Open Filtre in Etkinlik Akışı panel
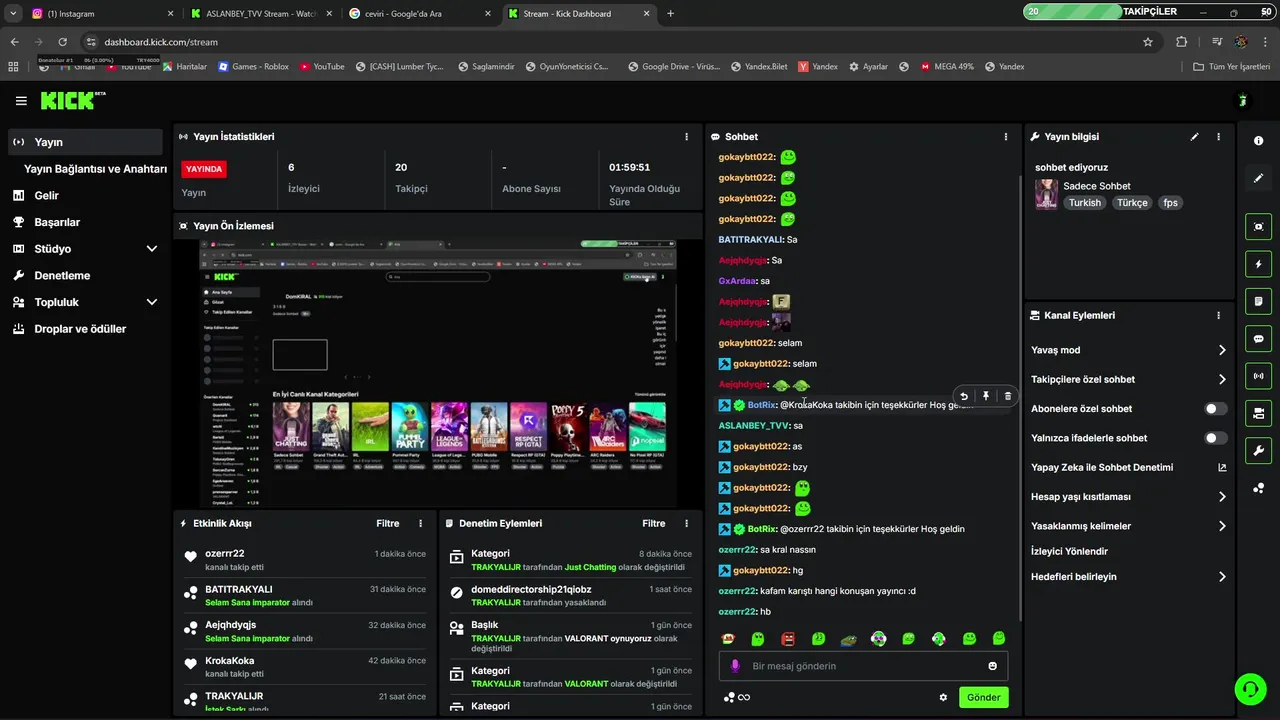Screen dimensions: 1280x720 pos(387,523)
